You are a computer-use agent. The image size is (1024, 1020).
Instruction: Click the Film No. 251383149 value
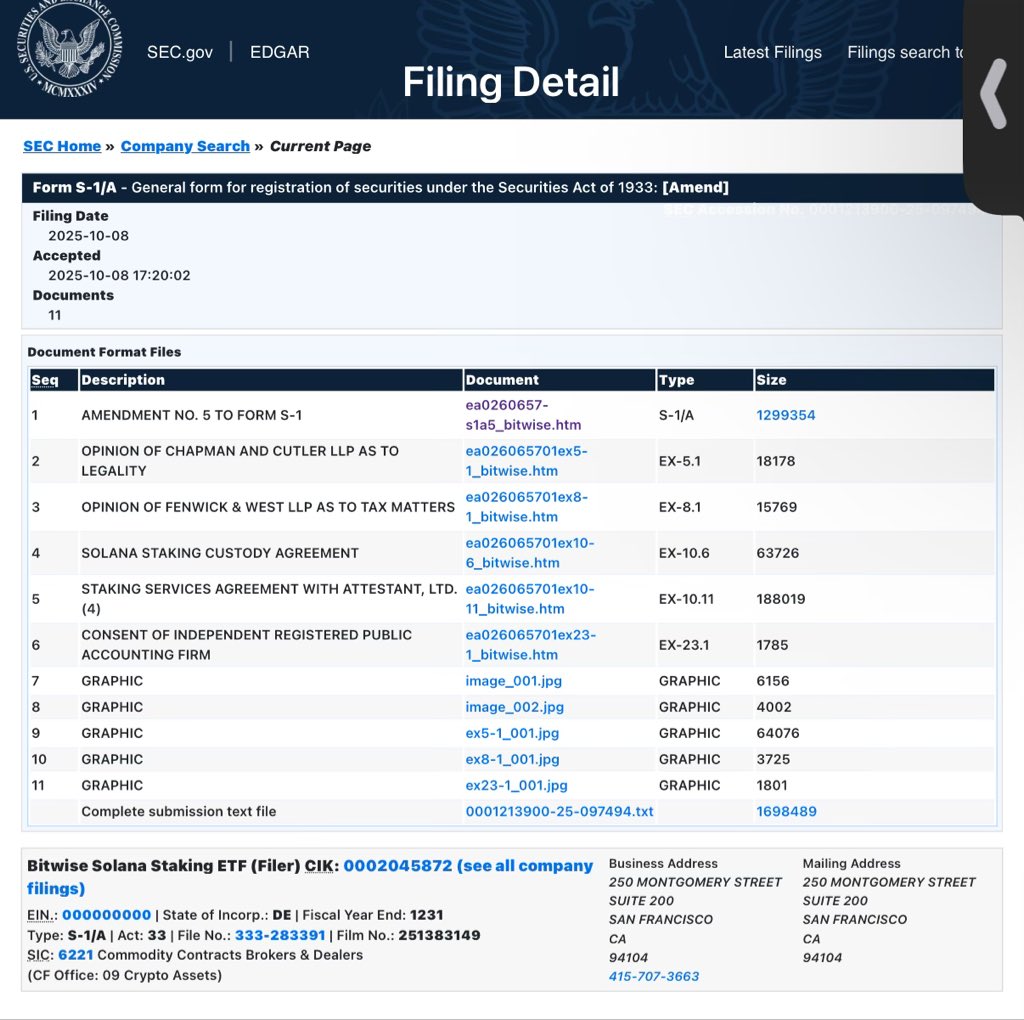[440, 935]
